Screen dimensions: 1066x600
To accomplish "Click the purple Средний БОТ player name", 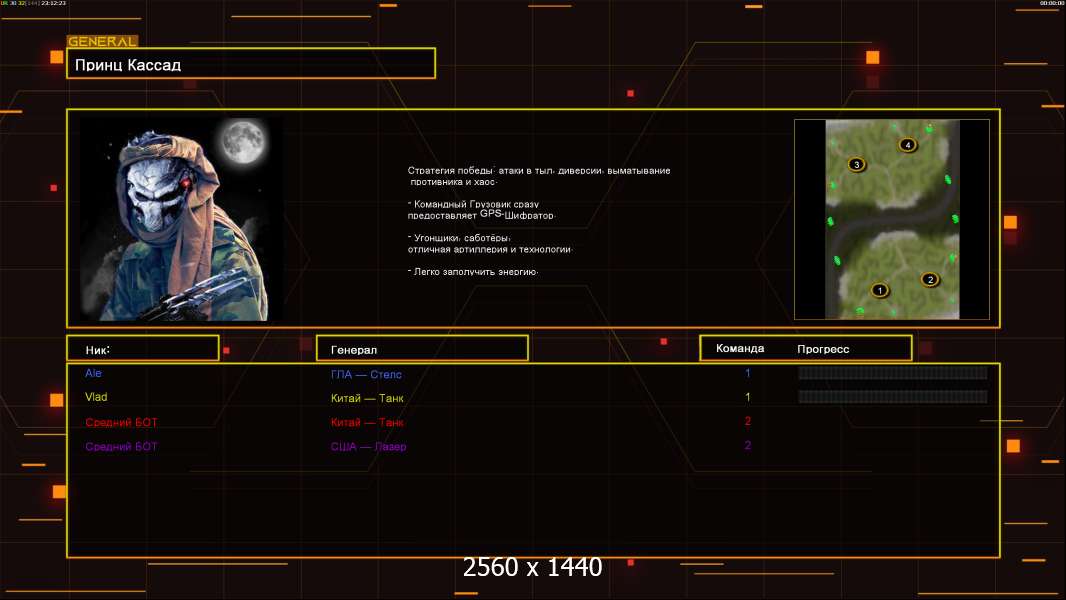I will (121, 446).
